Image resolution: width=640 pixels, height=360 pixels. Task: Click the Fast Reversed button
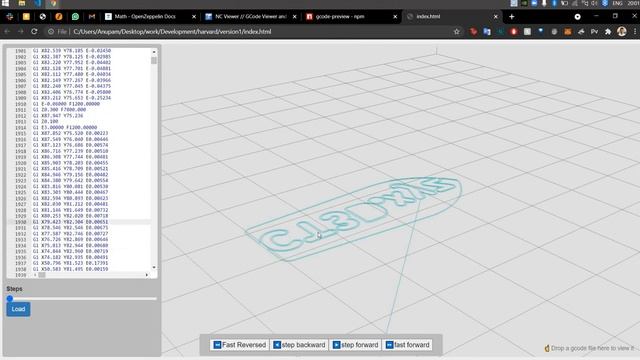240,345
